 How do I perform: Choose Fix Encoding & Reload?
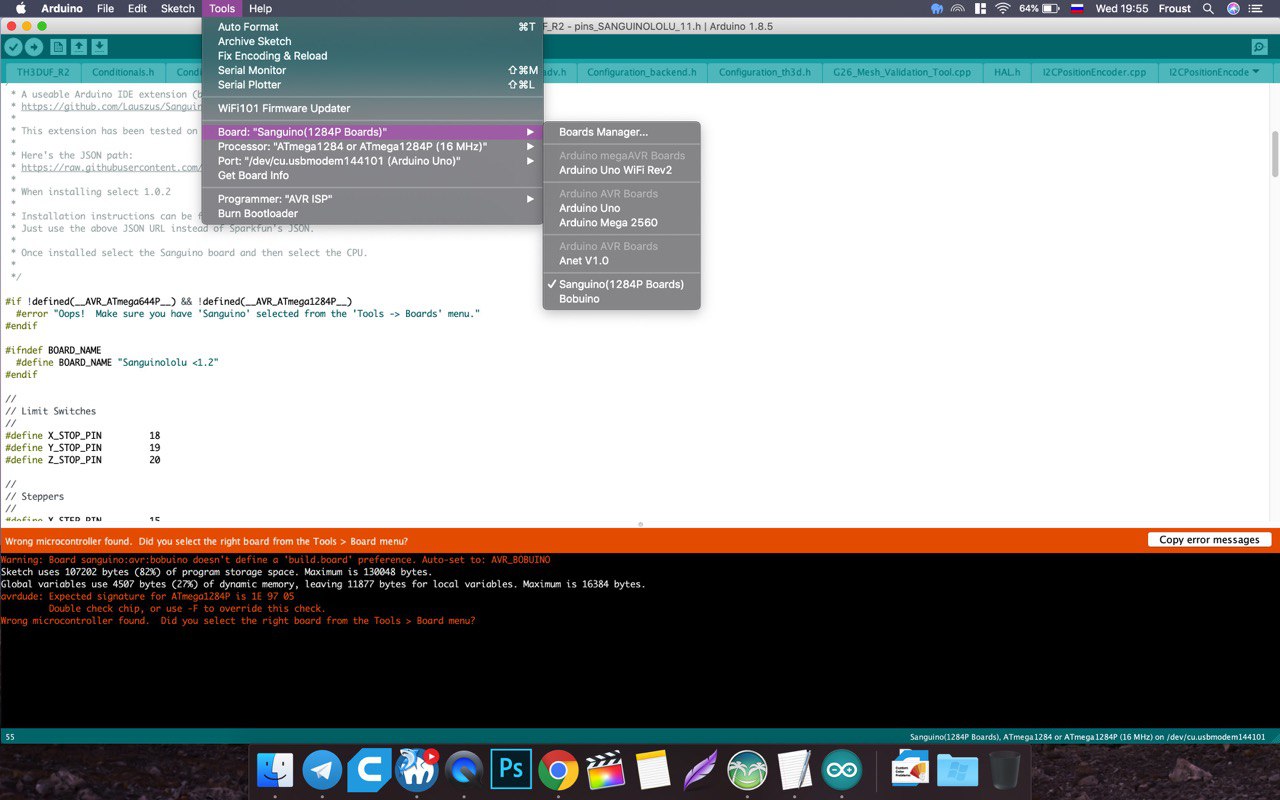point(372,56)
